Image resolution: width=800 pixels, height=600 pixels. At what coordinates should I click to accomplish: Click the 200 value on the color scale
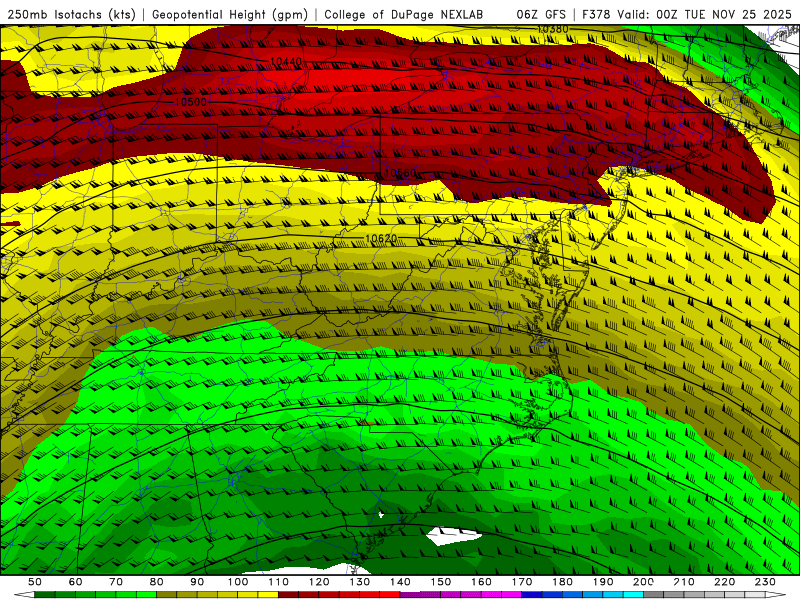(x=643, y=582)
